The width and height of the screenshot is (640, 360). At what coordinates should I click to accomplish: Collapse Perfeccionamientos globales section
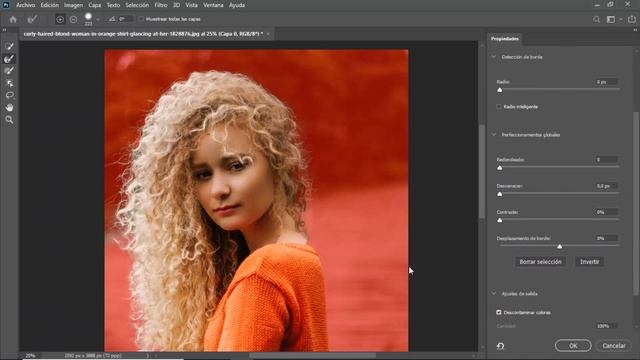(494, 135)
